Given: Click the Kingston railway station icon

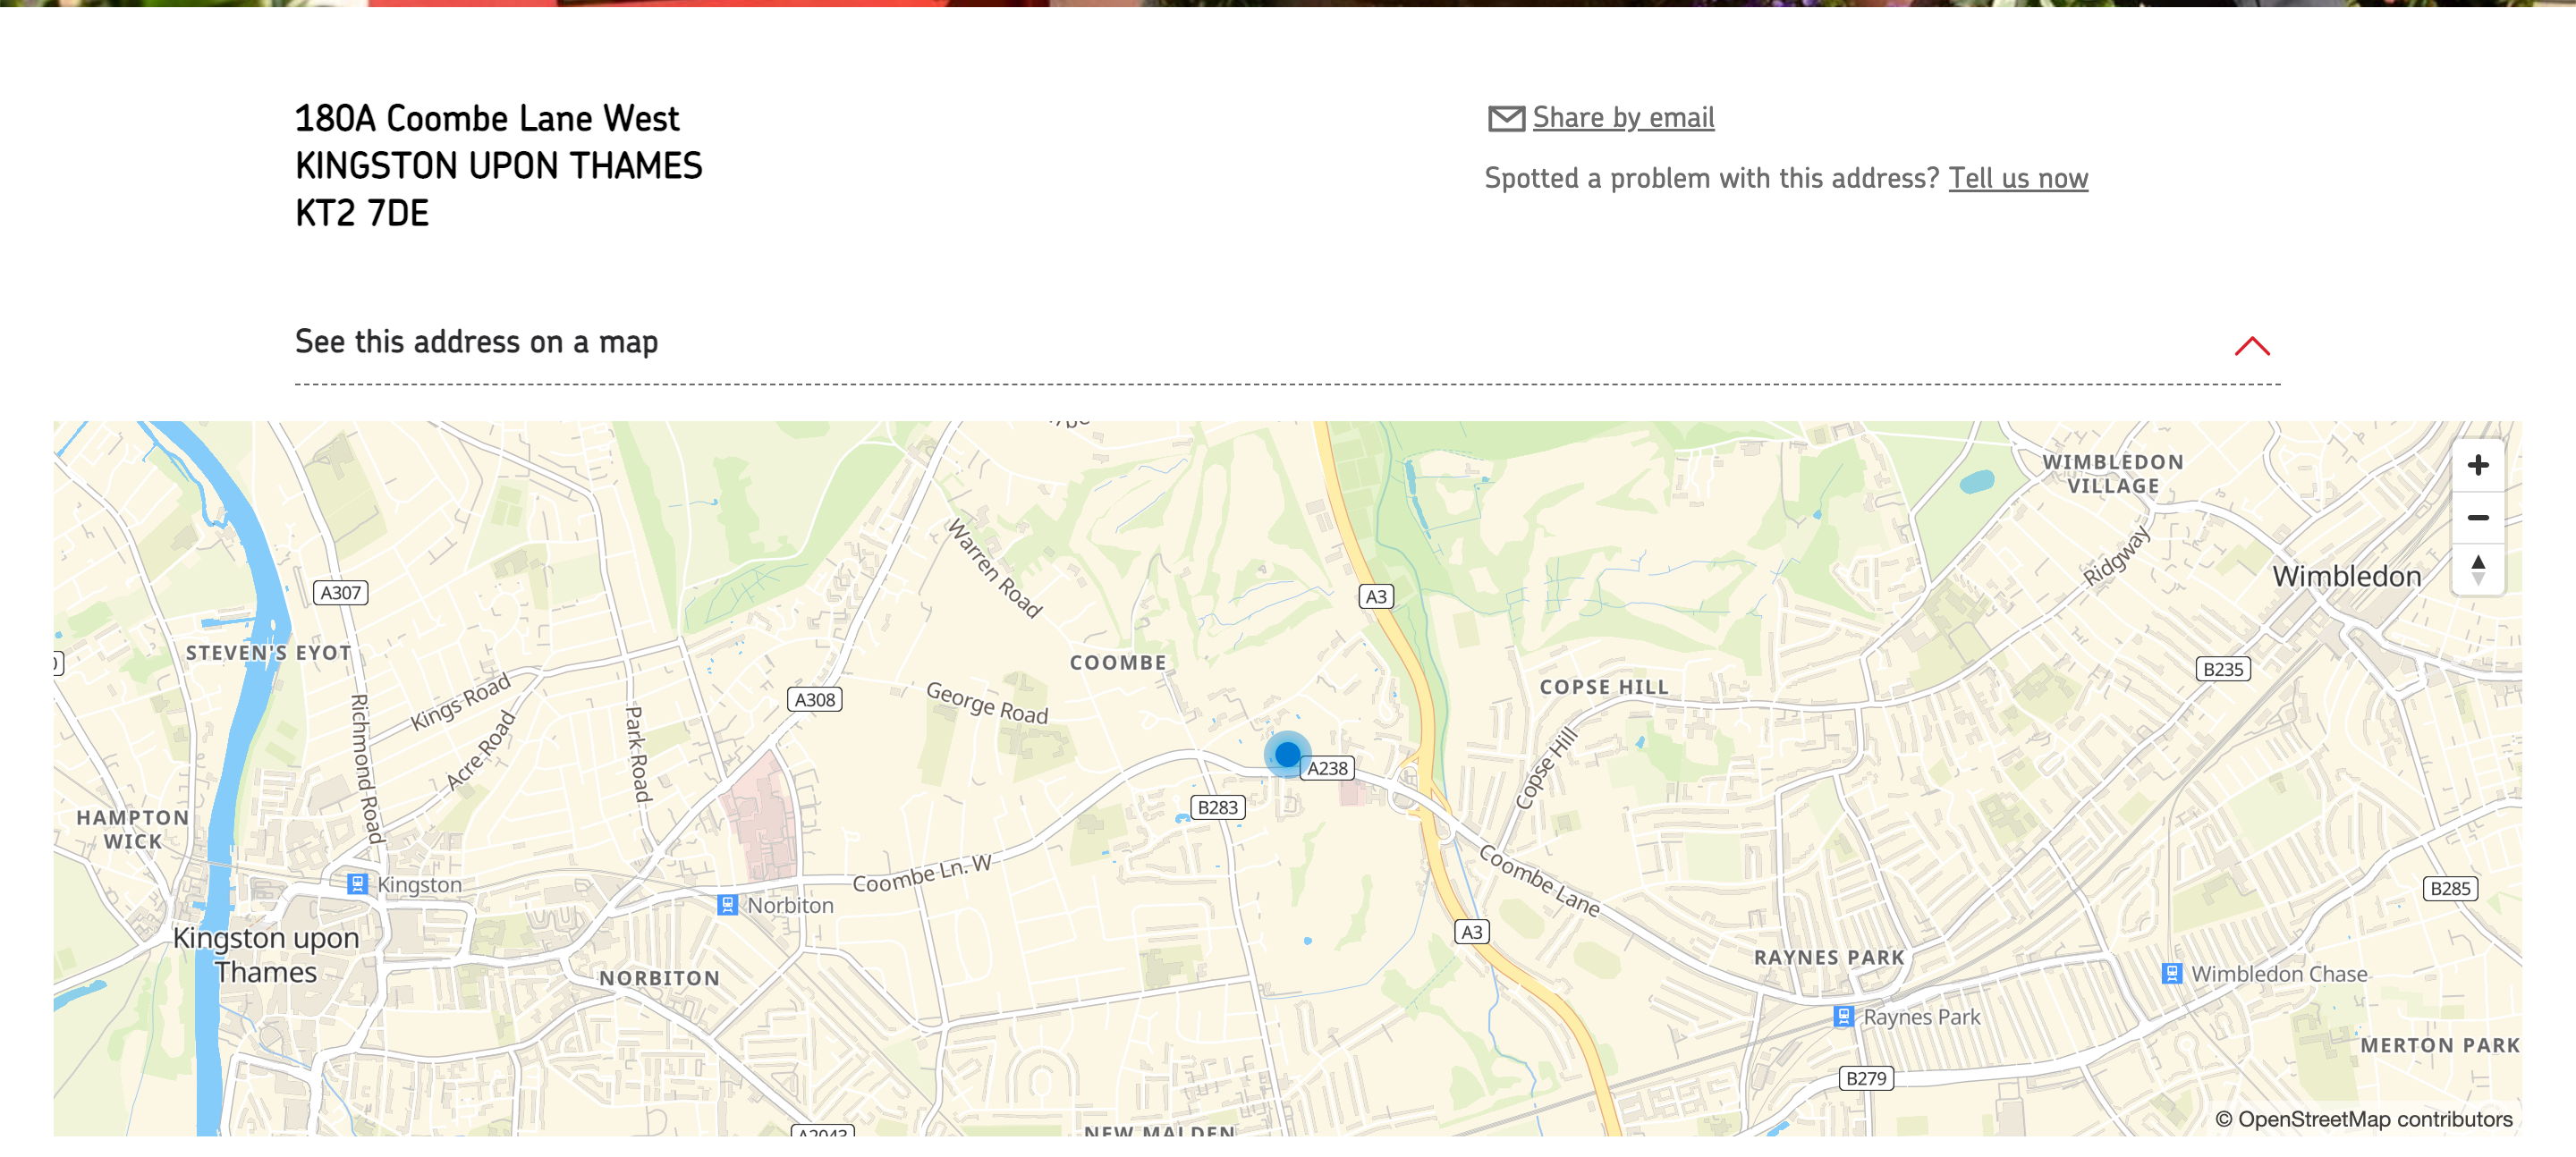Looking at the screenshot, I should pyautogui.click(x=357, y=883).
